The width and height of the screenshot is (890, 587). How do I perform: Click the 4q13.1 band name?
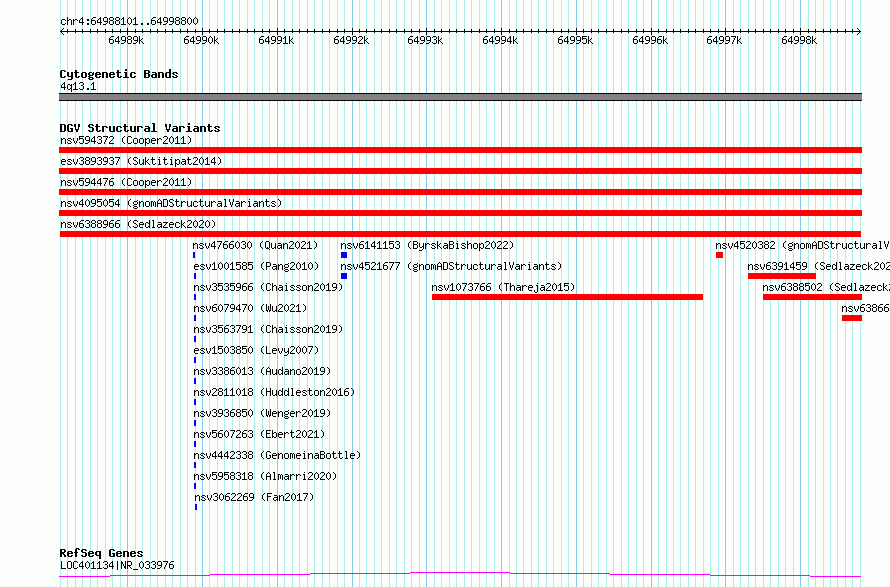(x=78, y=86)
